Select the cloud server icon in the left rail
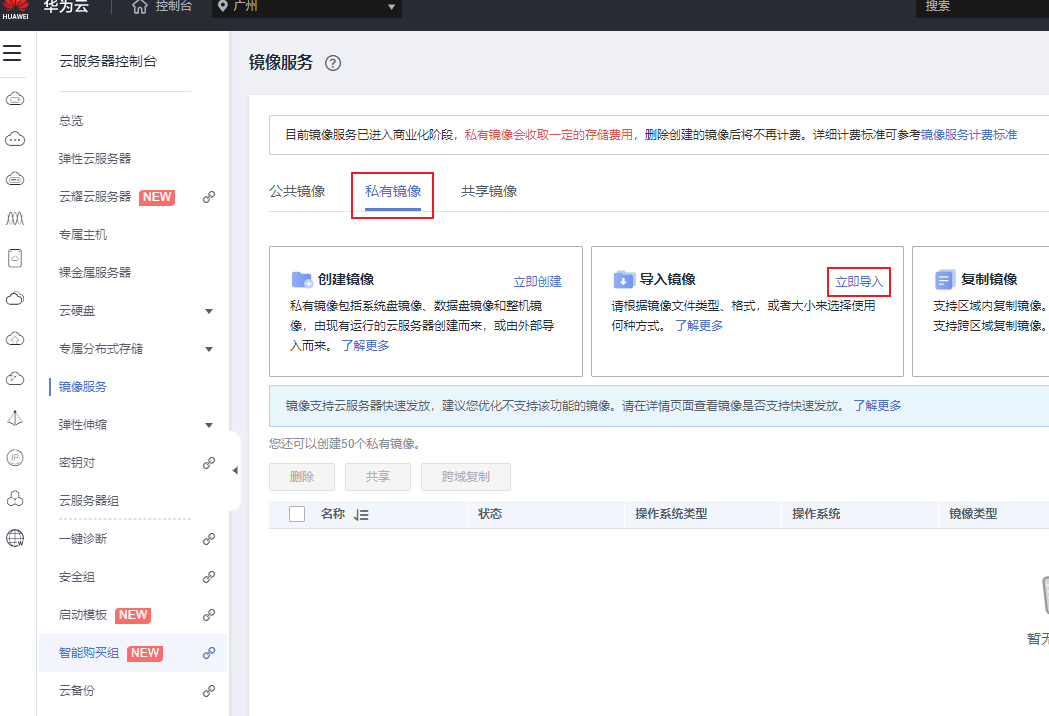This screenshot has height=716, width=1049. tap(14, 97)
